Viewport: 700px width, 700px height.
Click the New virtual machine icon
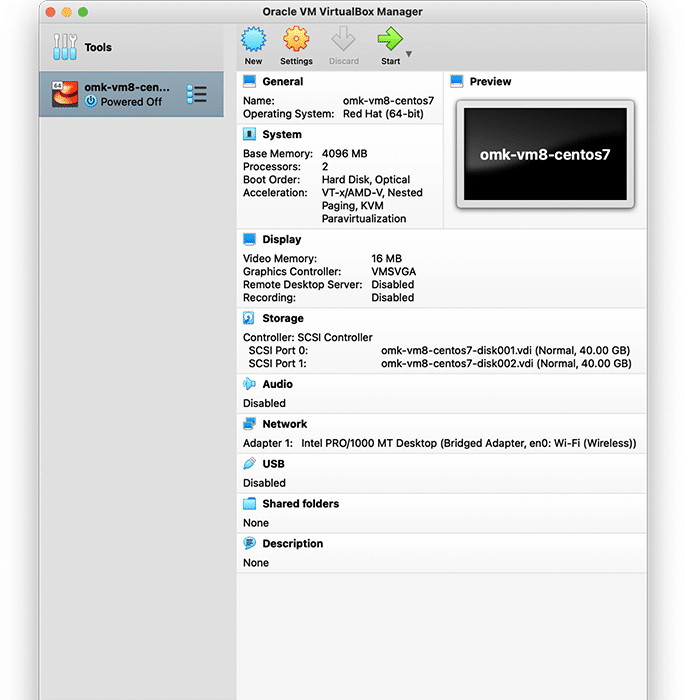coord(254,39)
